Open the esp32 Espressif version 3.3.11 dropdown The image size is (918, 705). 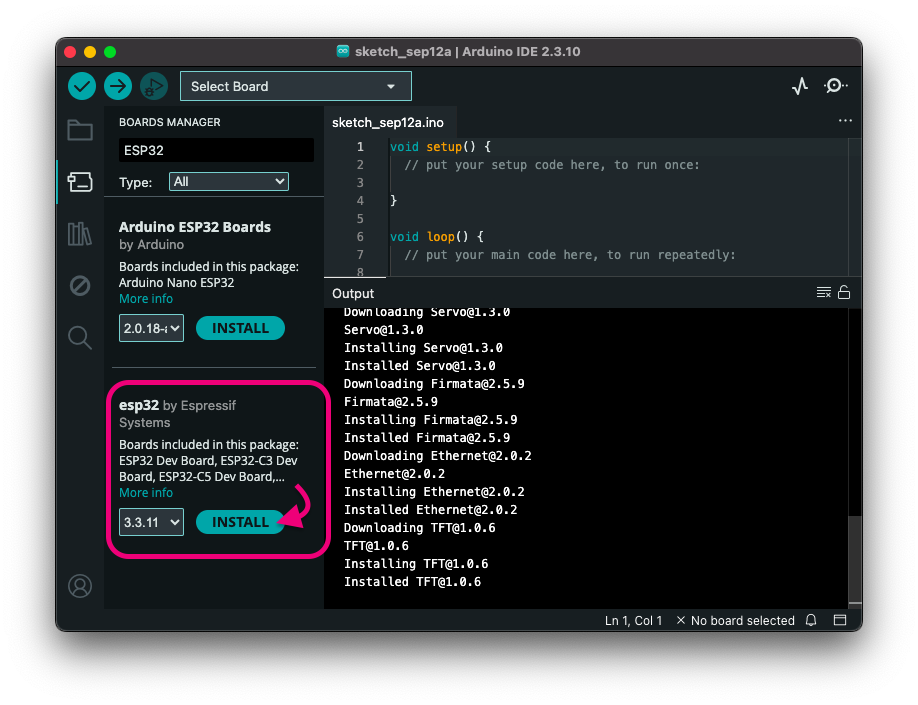click(x=151, y=522)
